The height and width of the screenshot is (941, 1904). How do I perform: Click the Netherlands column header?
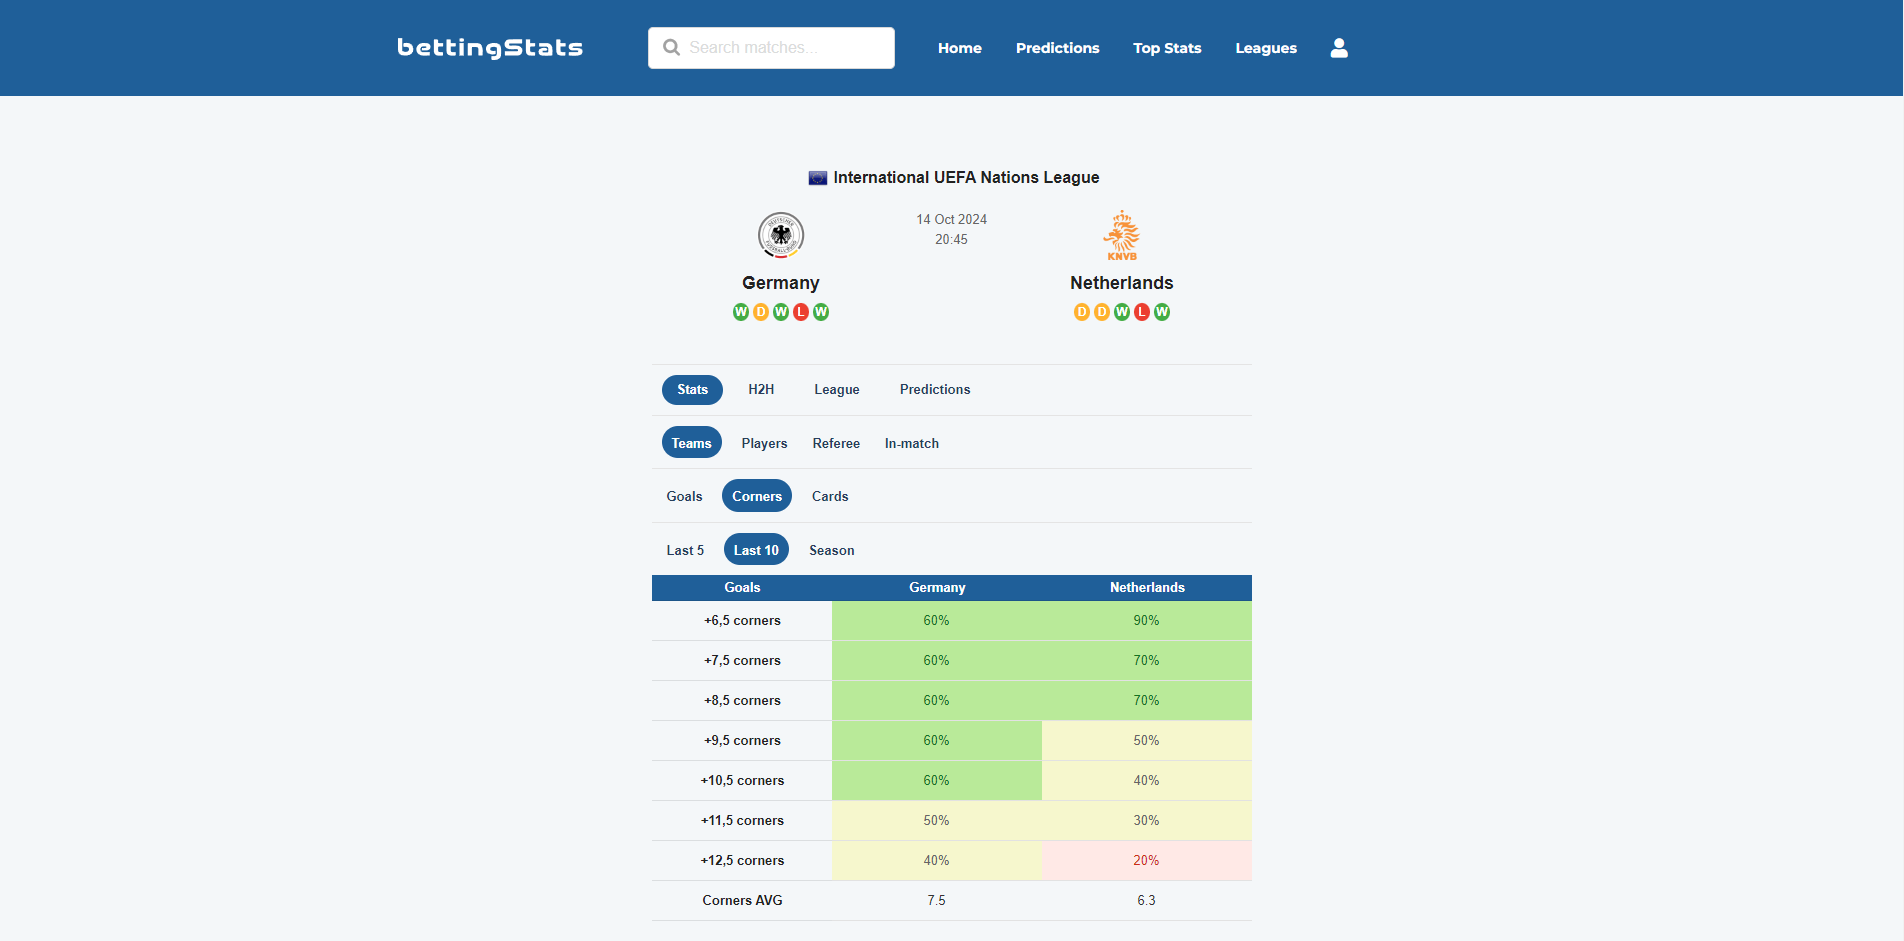pyautogui.click(x=1147, y=588)
